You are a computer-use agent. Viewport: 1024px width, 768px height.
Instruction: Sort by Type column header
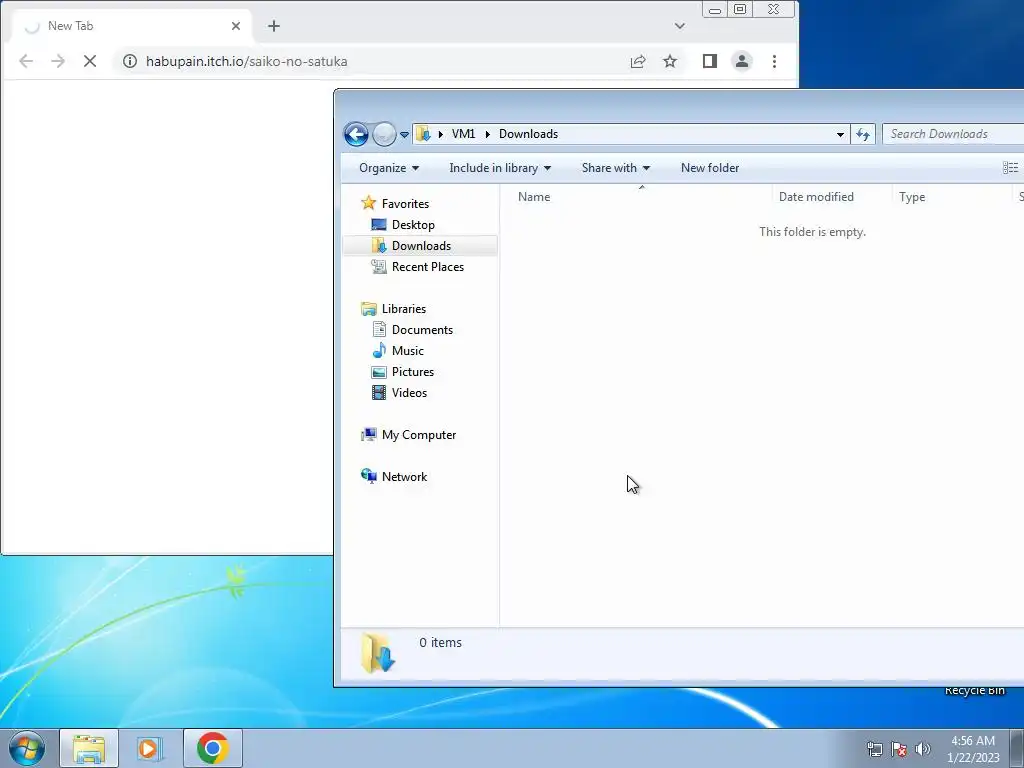pyautogui.click(x=952, y=197)
